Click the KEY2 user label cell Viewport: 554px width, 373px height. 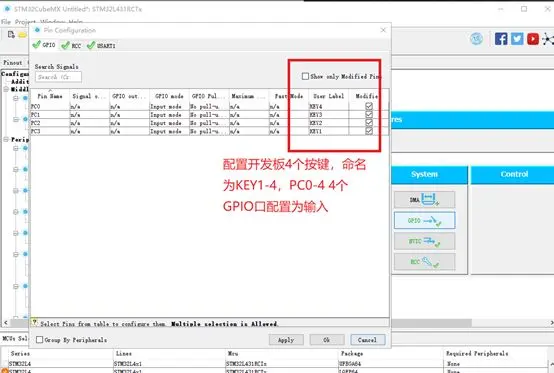329,123
